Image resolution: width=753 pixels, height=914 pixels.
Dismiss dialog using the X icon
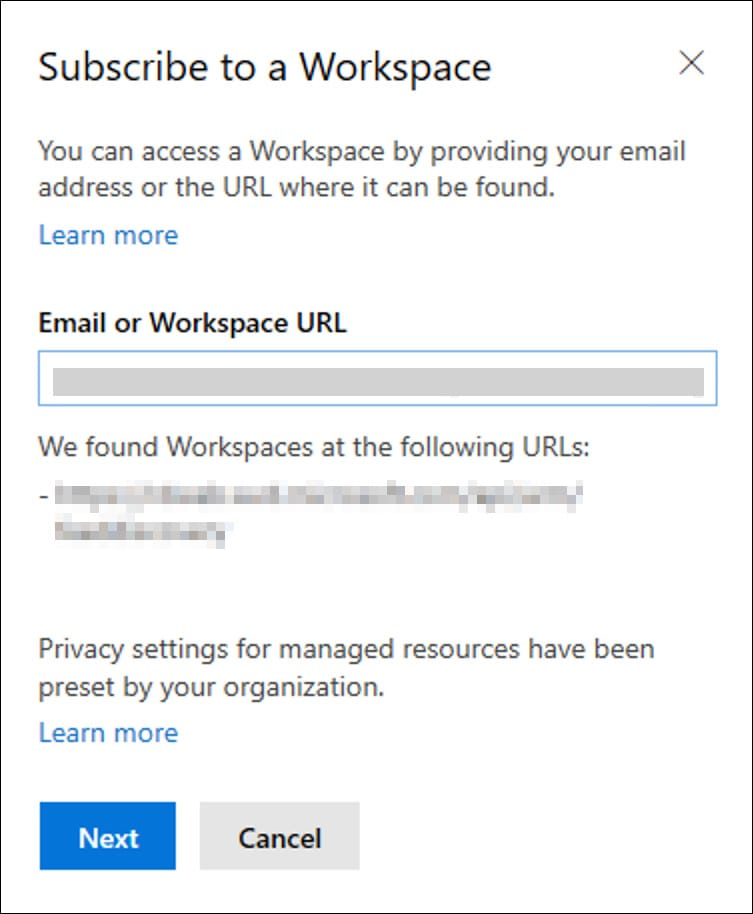click(691, 62)
